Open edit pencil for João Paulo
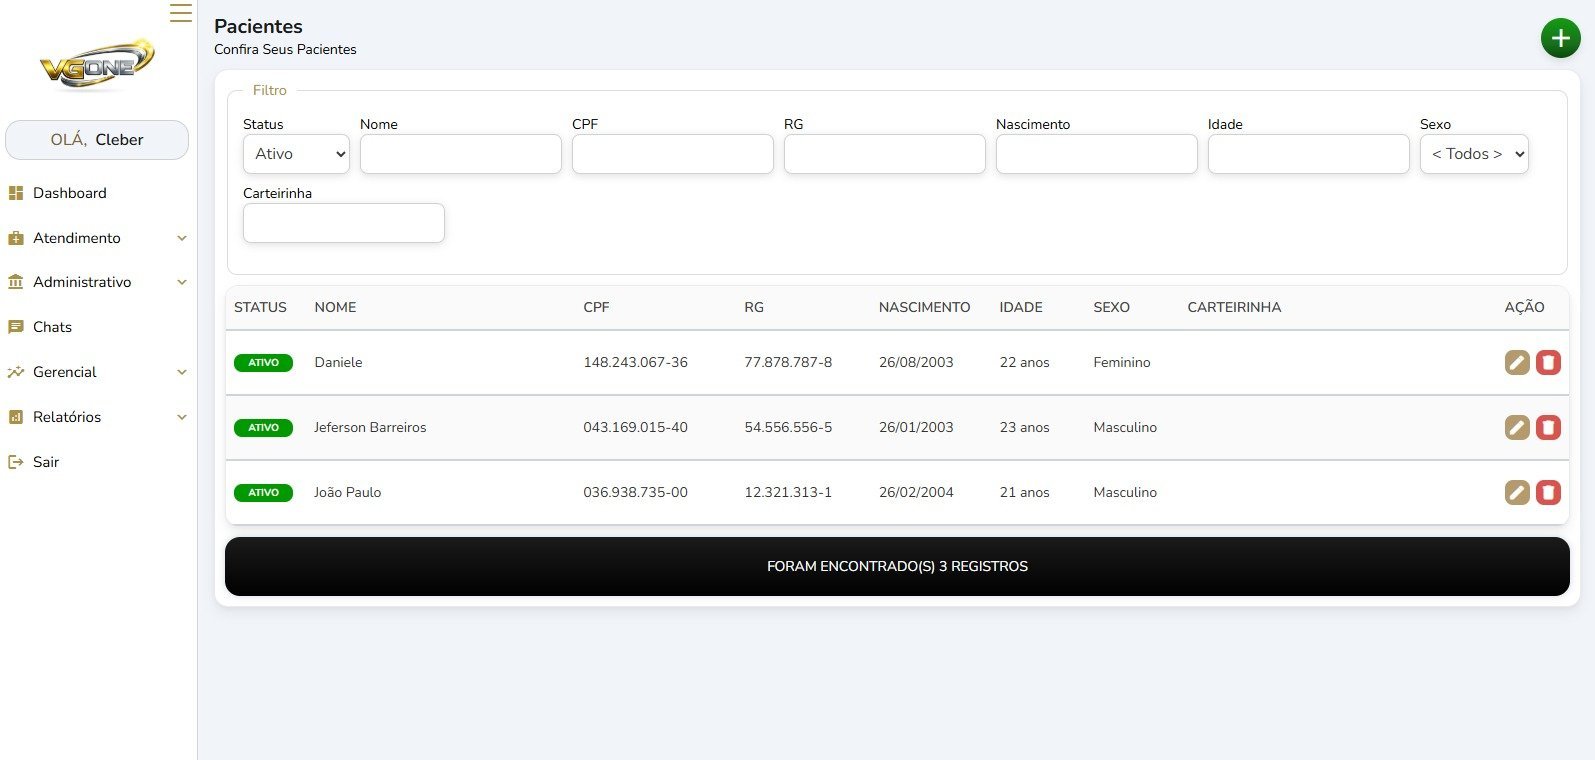Screen dimensions: 1595x760 1517,492
